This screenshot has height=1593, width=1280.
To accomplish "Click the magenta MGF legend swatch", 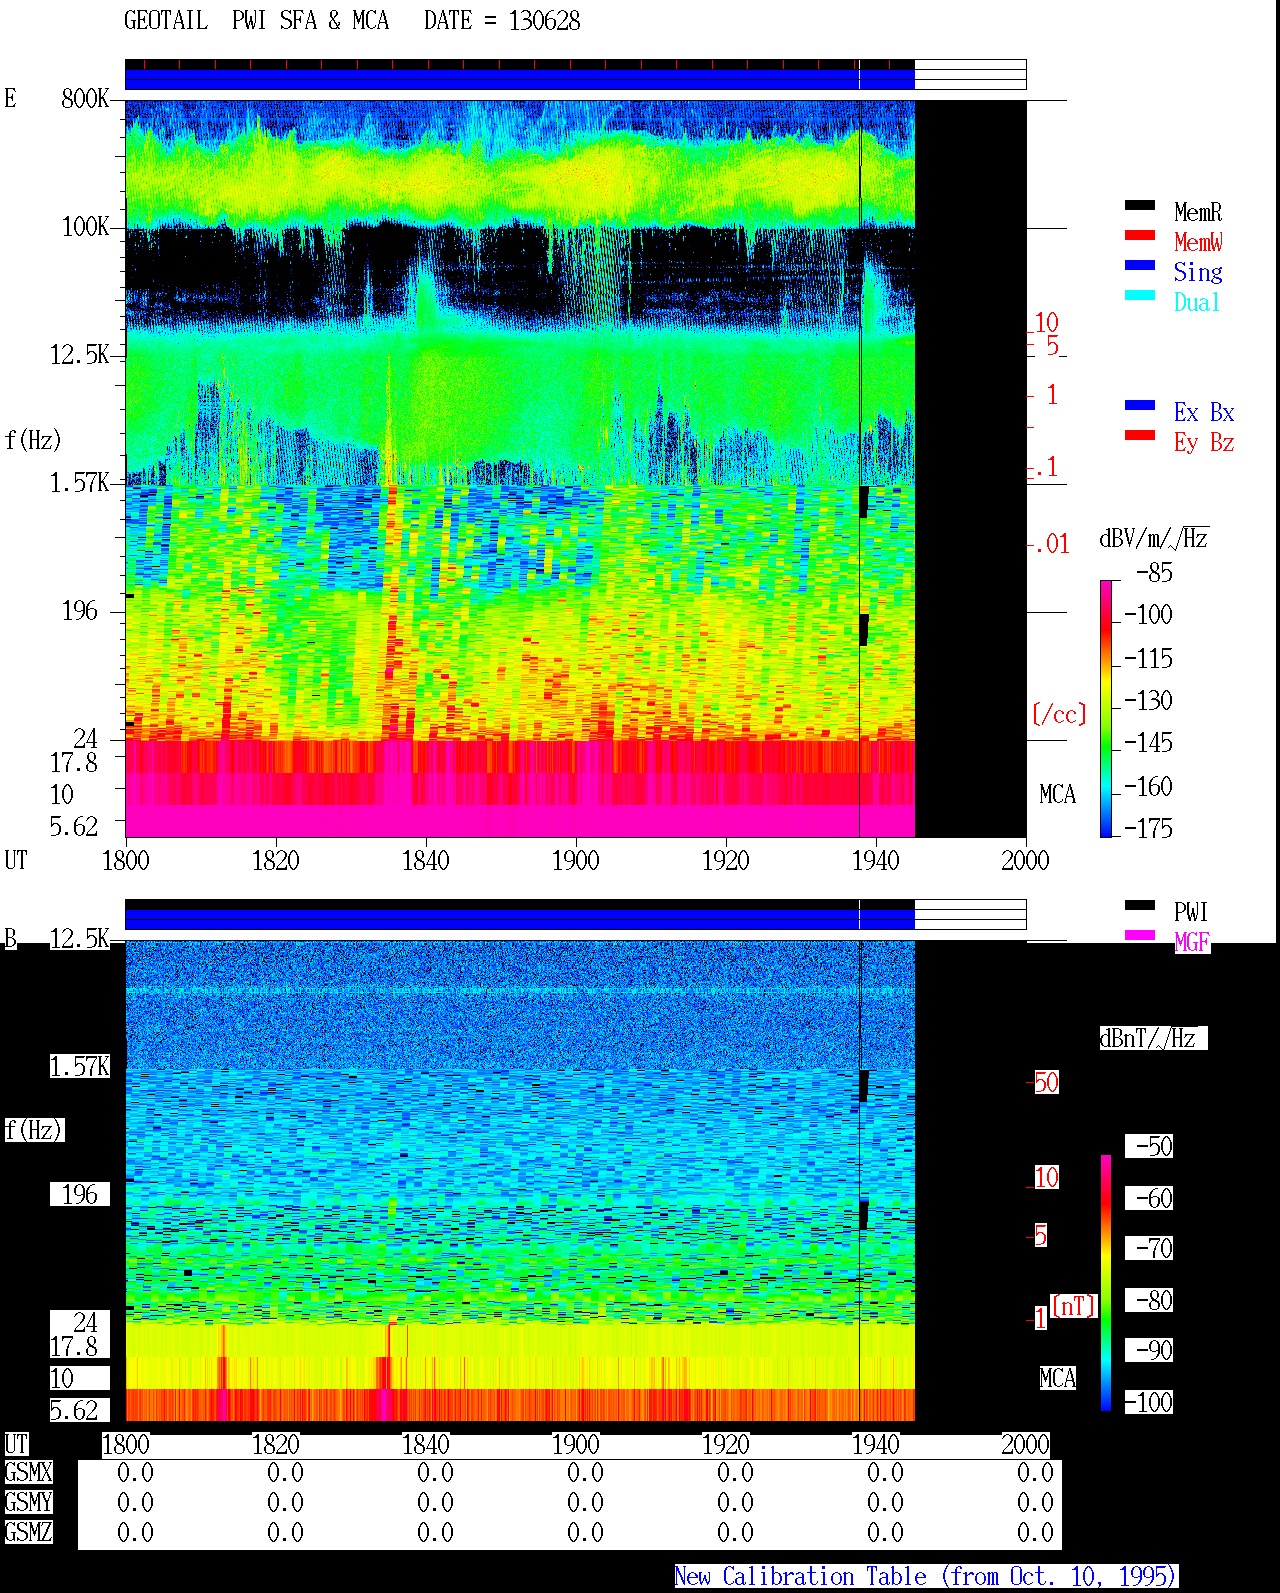I will 1140,935.
